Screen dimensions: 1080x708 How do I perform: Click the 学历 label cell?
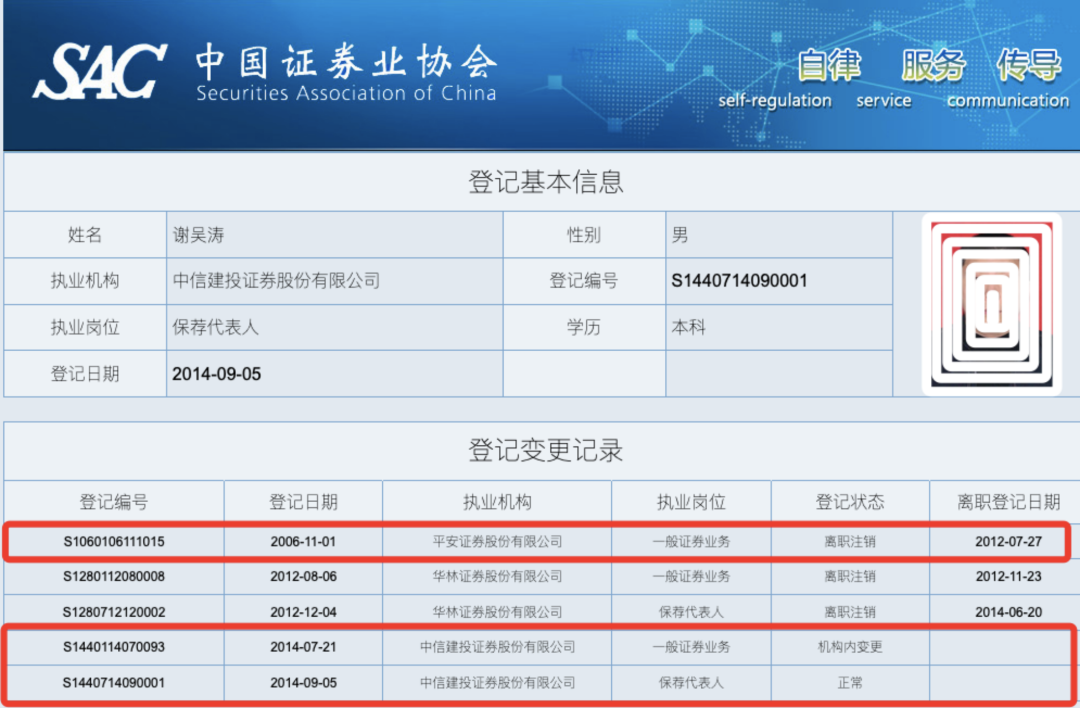coord(583,327)
